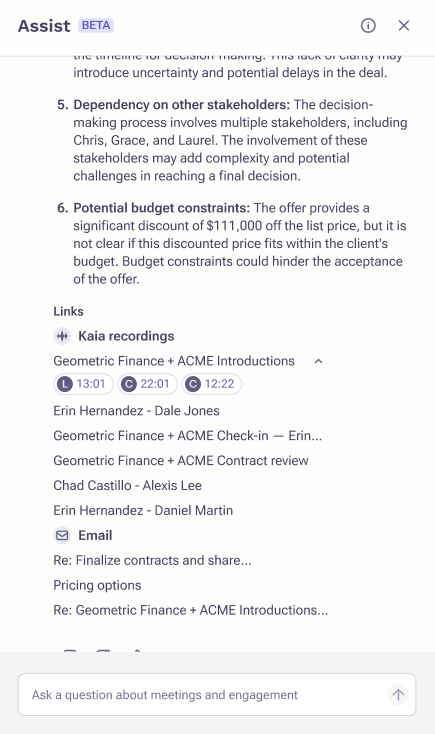Click the BETA badge next to Assist

coord(96,25)
